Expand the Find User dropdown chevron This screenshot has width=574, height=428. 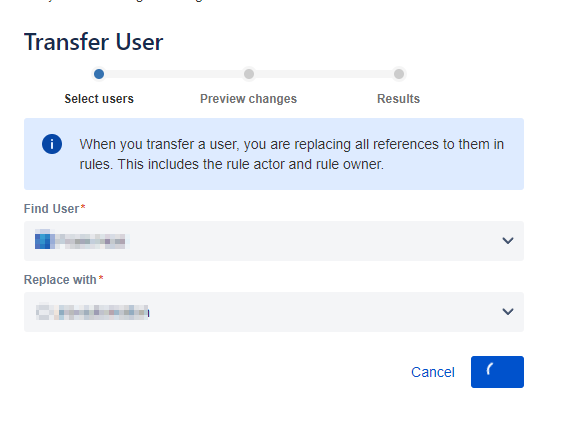tap(507, 241)
